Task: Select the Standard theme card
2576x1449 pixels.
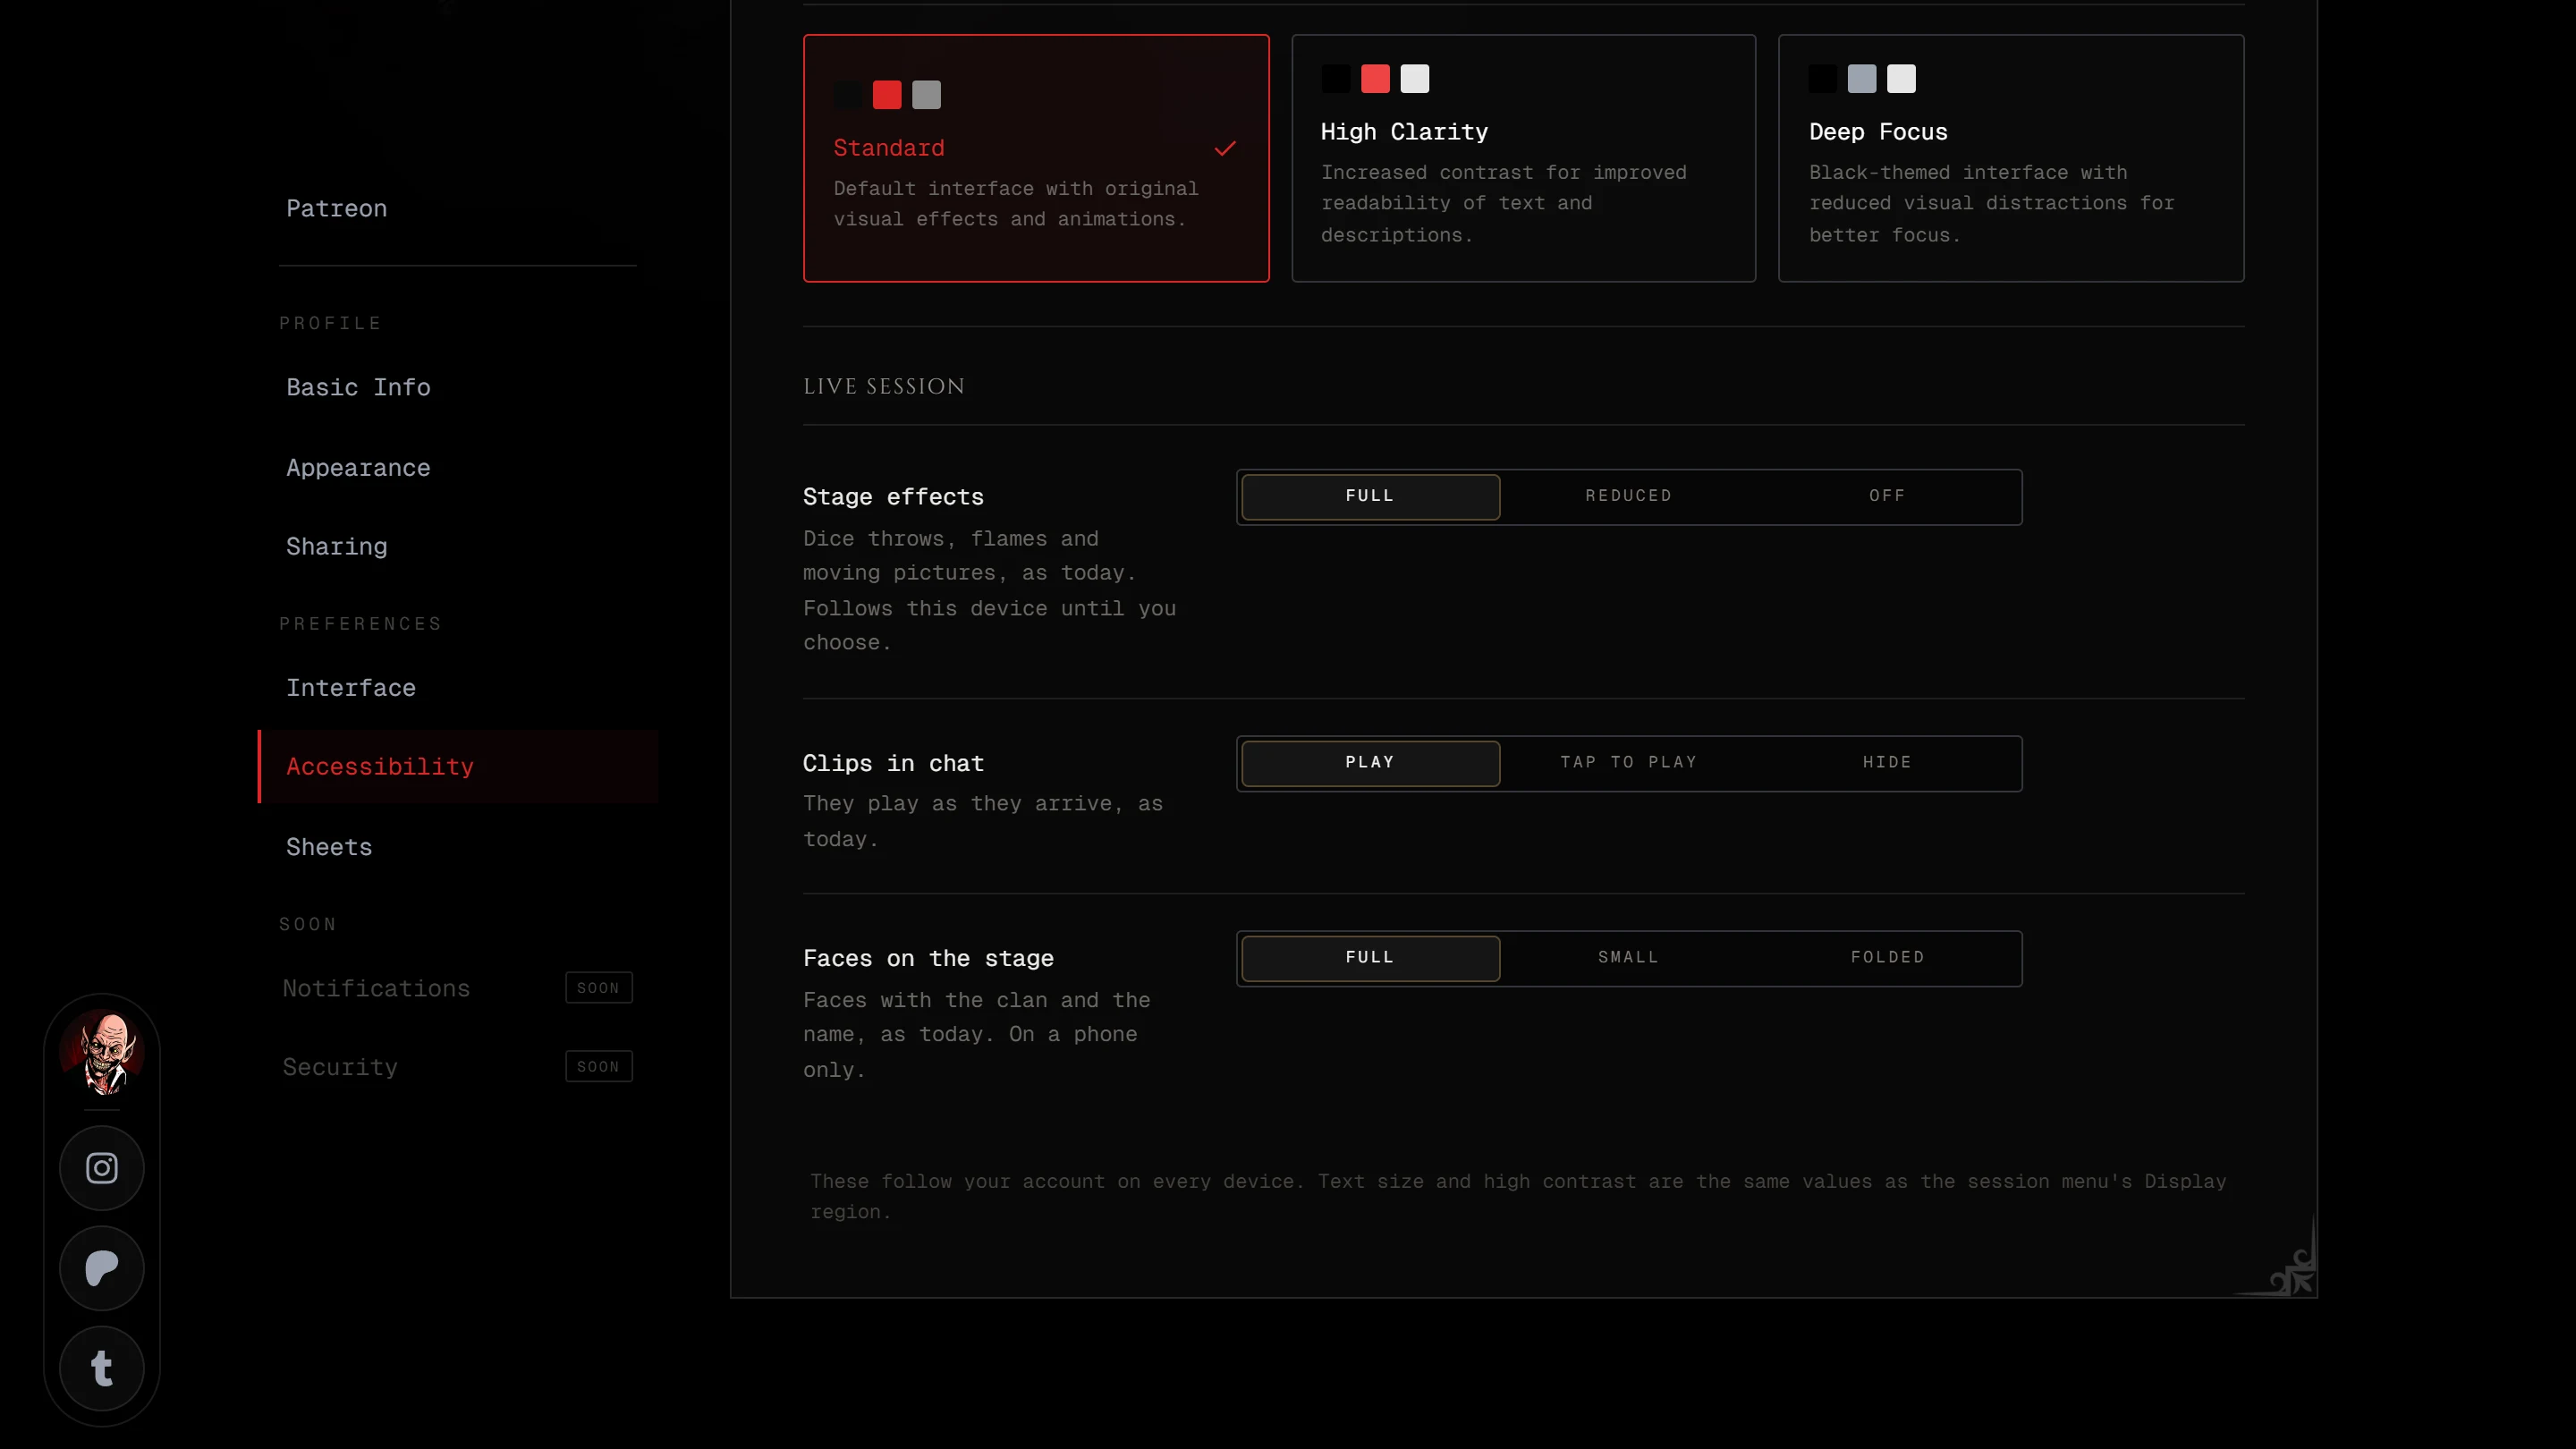Action: tap(1036, 158)
